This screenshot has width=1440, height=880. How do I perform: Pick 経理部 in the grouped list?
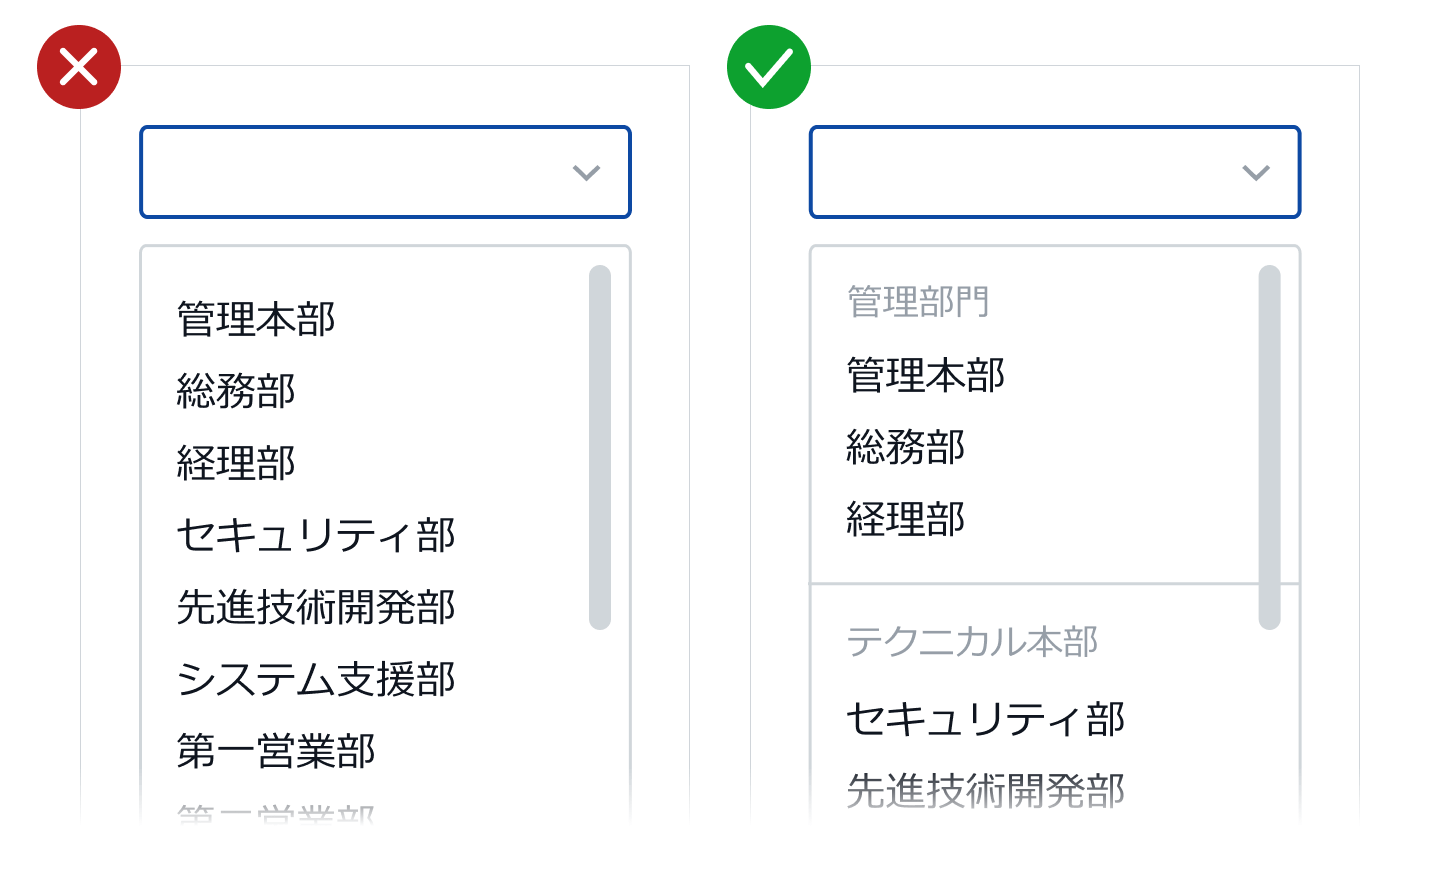tap(906, 519)
